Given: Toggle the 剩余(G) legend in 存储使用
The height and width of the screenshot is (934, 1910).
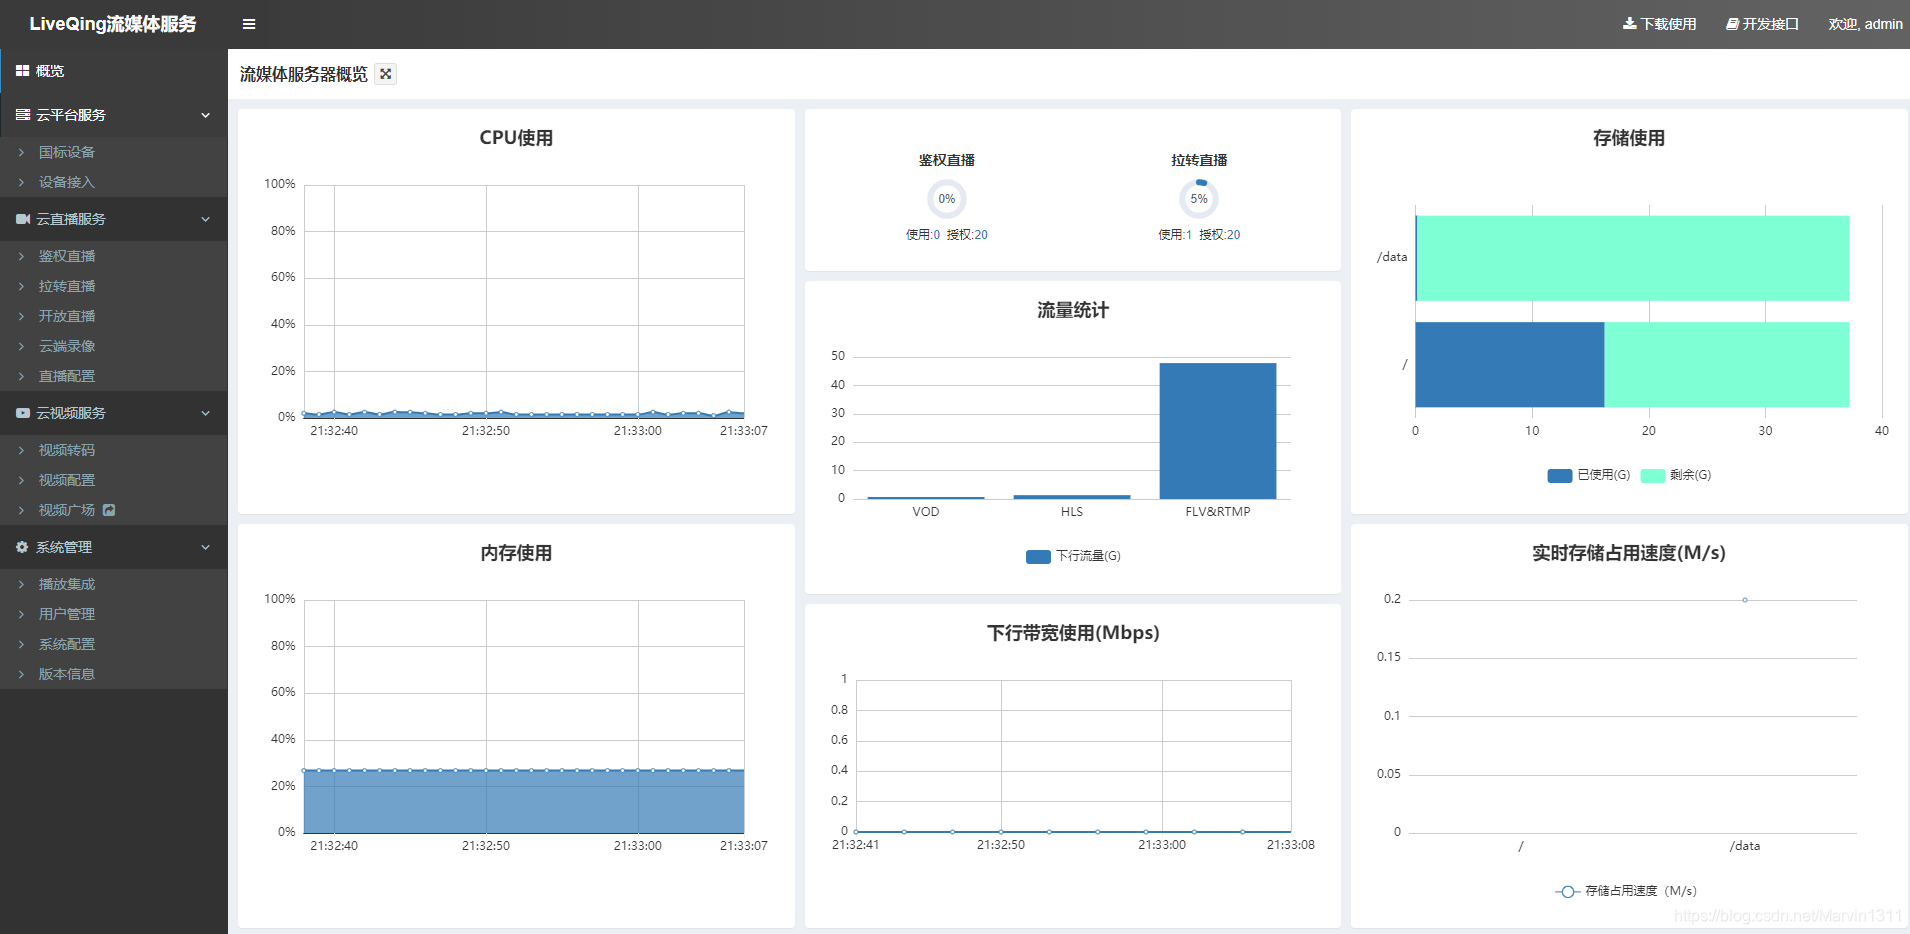Looking at the screenshot, I should point(1676,475).
